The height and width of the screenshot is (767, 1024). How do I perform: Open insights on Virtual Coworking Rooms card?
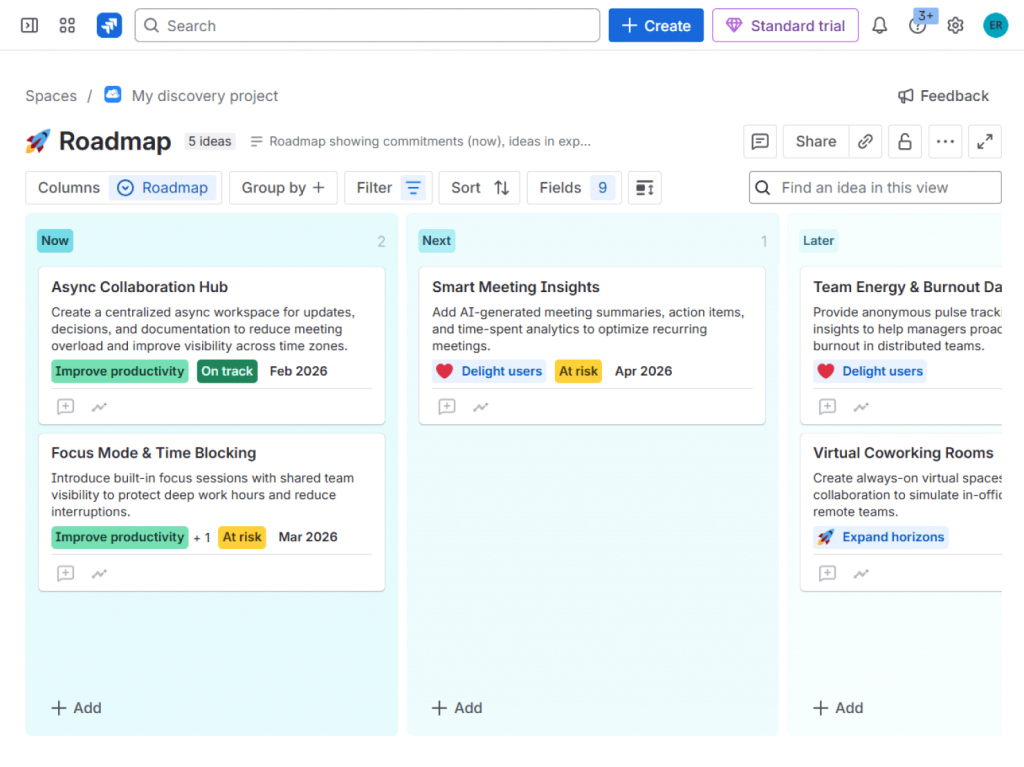click(861, 574)
